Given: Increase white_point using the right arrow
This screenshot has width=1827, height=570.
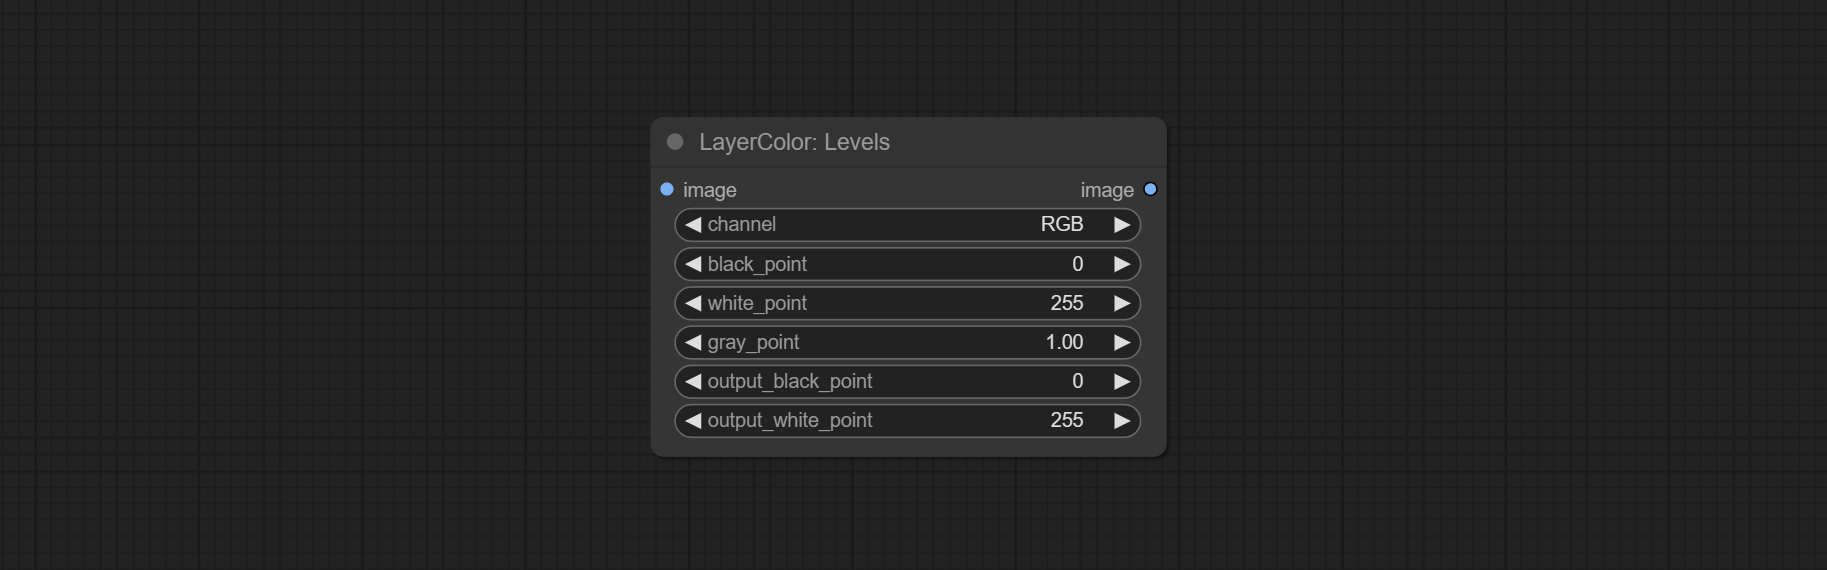Looking at the screenshot, I should tap(1122, 303).
